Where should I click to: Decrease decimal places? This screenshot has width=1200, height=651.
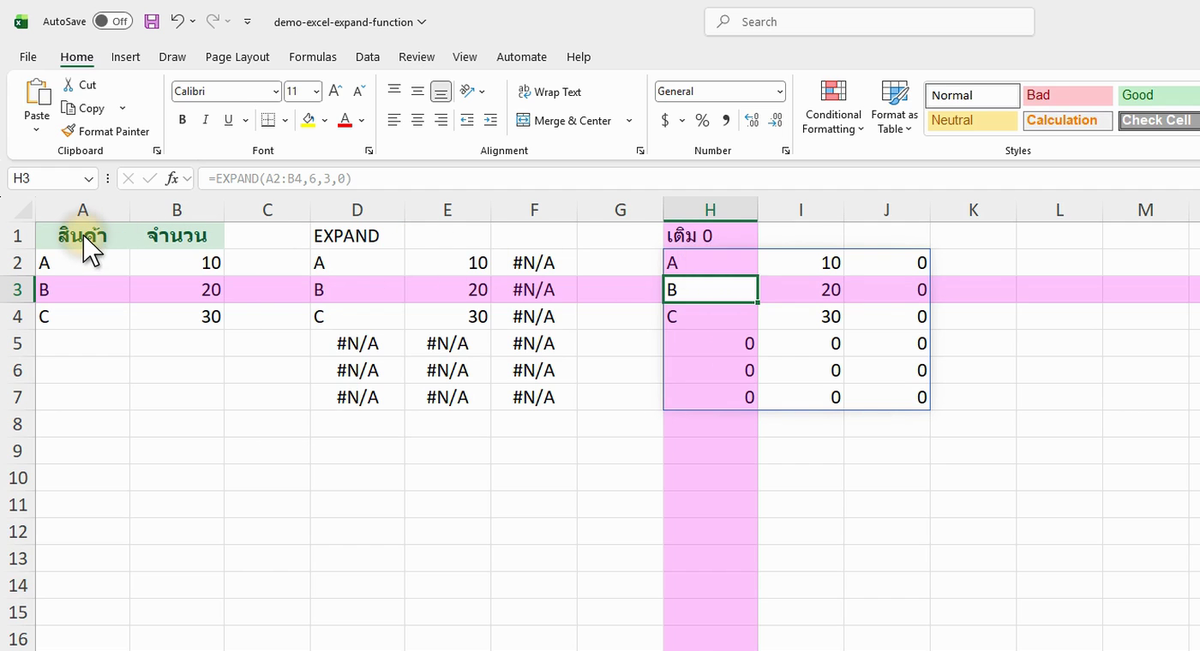776,120
